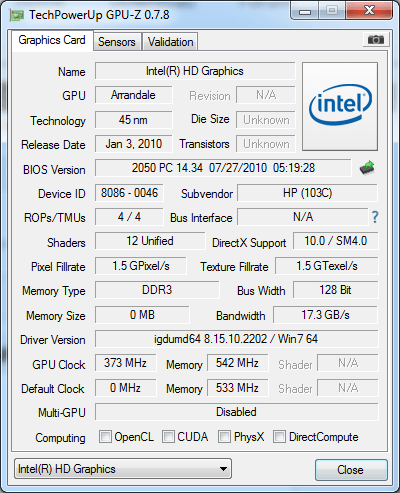
Task: Toggle the DirectCompute checkbox
Action: coord(279,436)
